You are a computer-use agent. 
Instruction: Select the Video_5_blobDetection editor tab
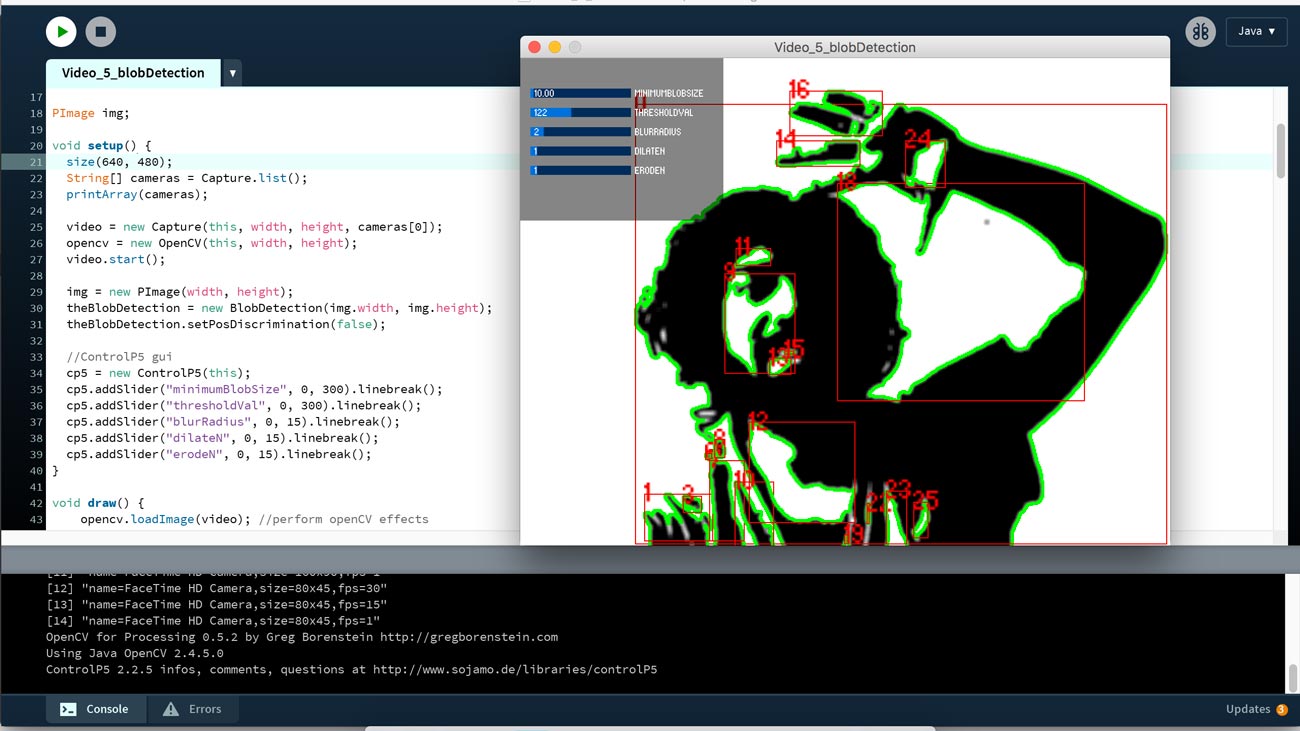pos(133,73)
